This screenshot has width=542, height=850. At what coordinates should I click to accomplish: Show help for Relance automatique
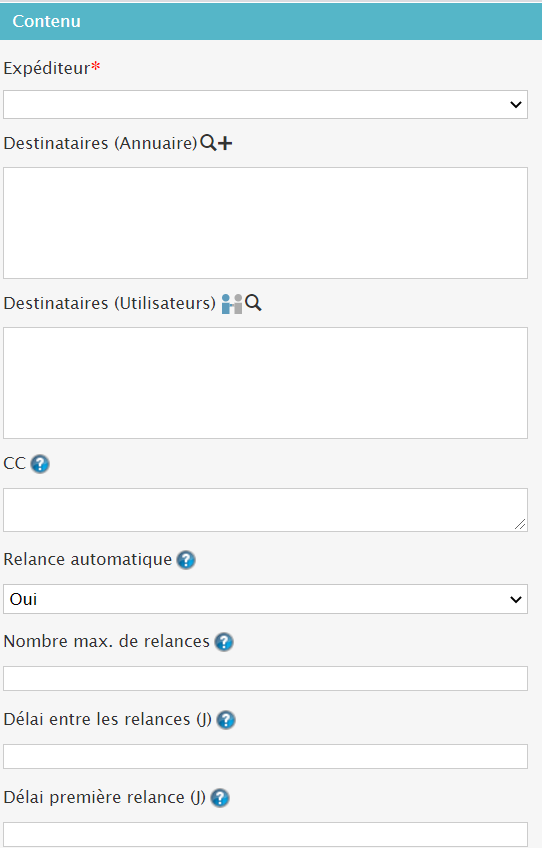point(186,560)
